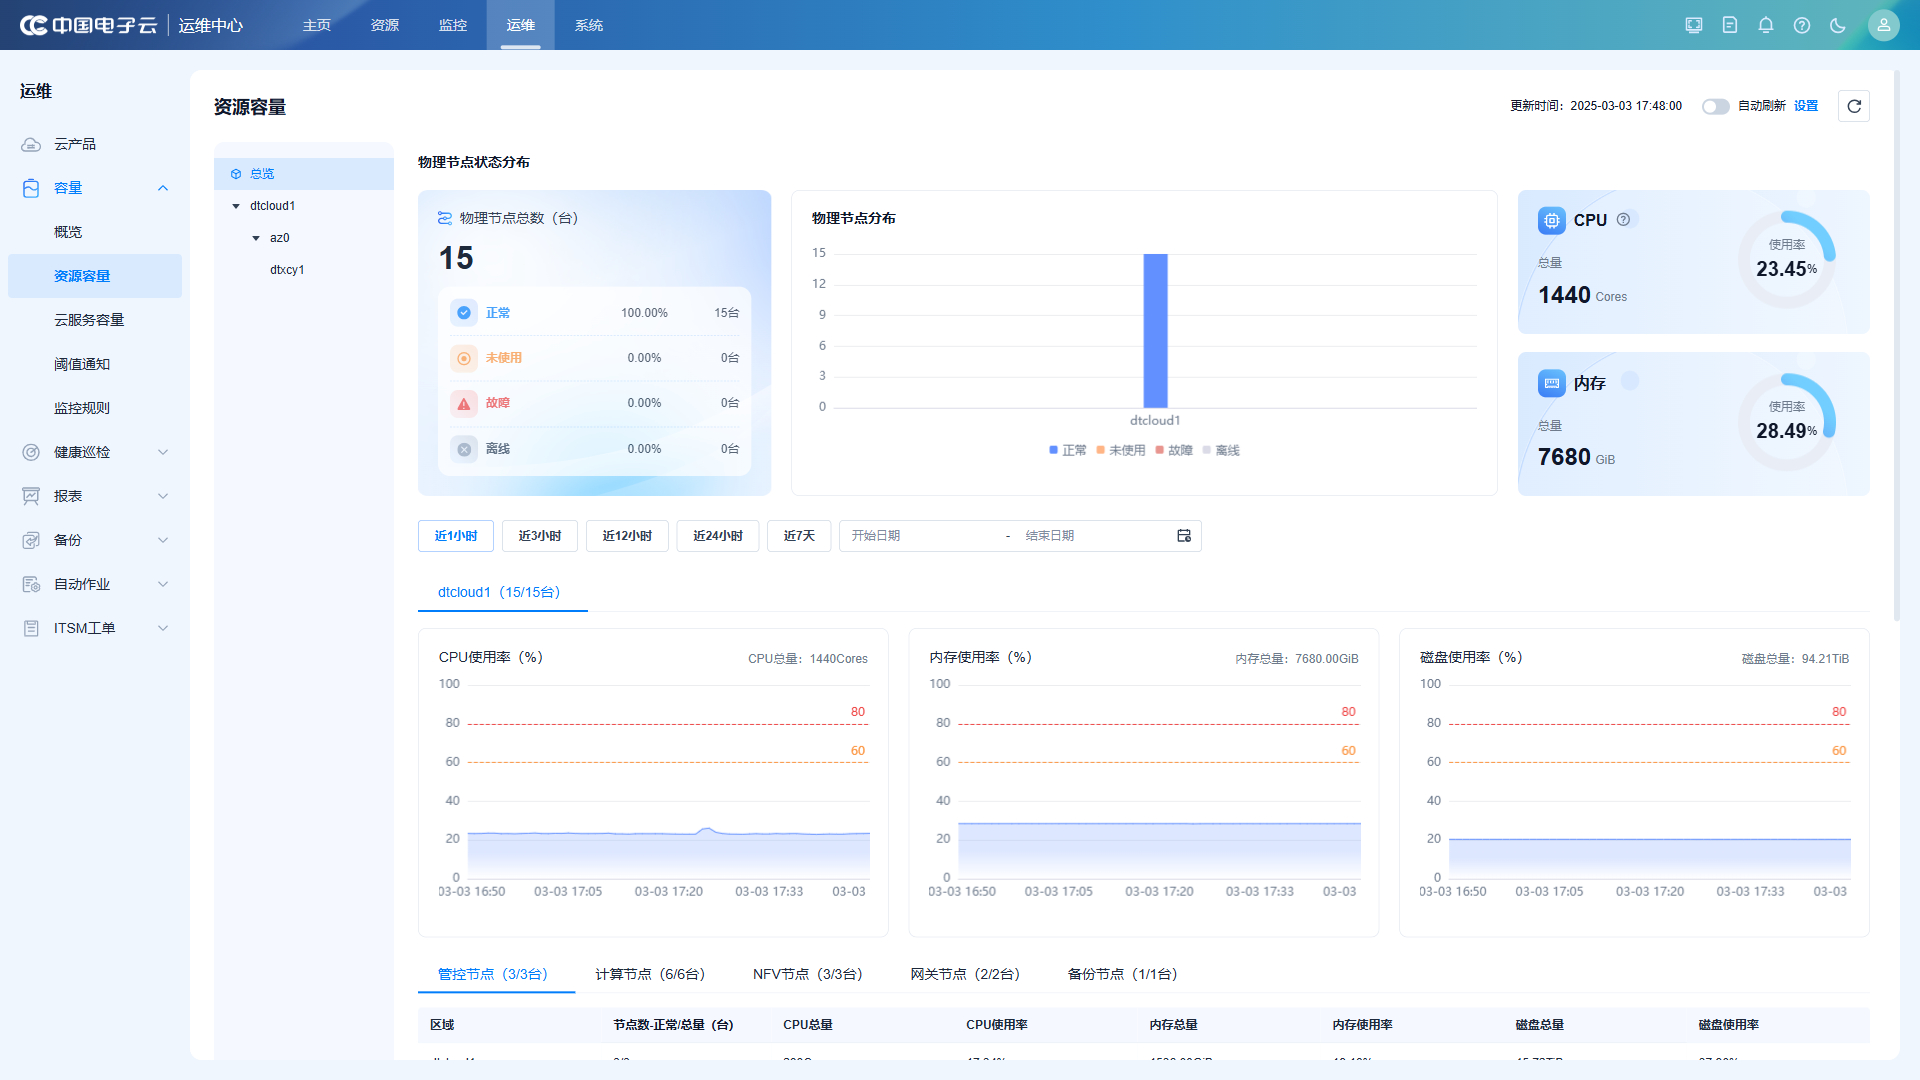Viewport: 1920px width, 1080px height.
Task: Open the user avatar menu
Action: [1884, 25]
